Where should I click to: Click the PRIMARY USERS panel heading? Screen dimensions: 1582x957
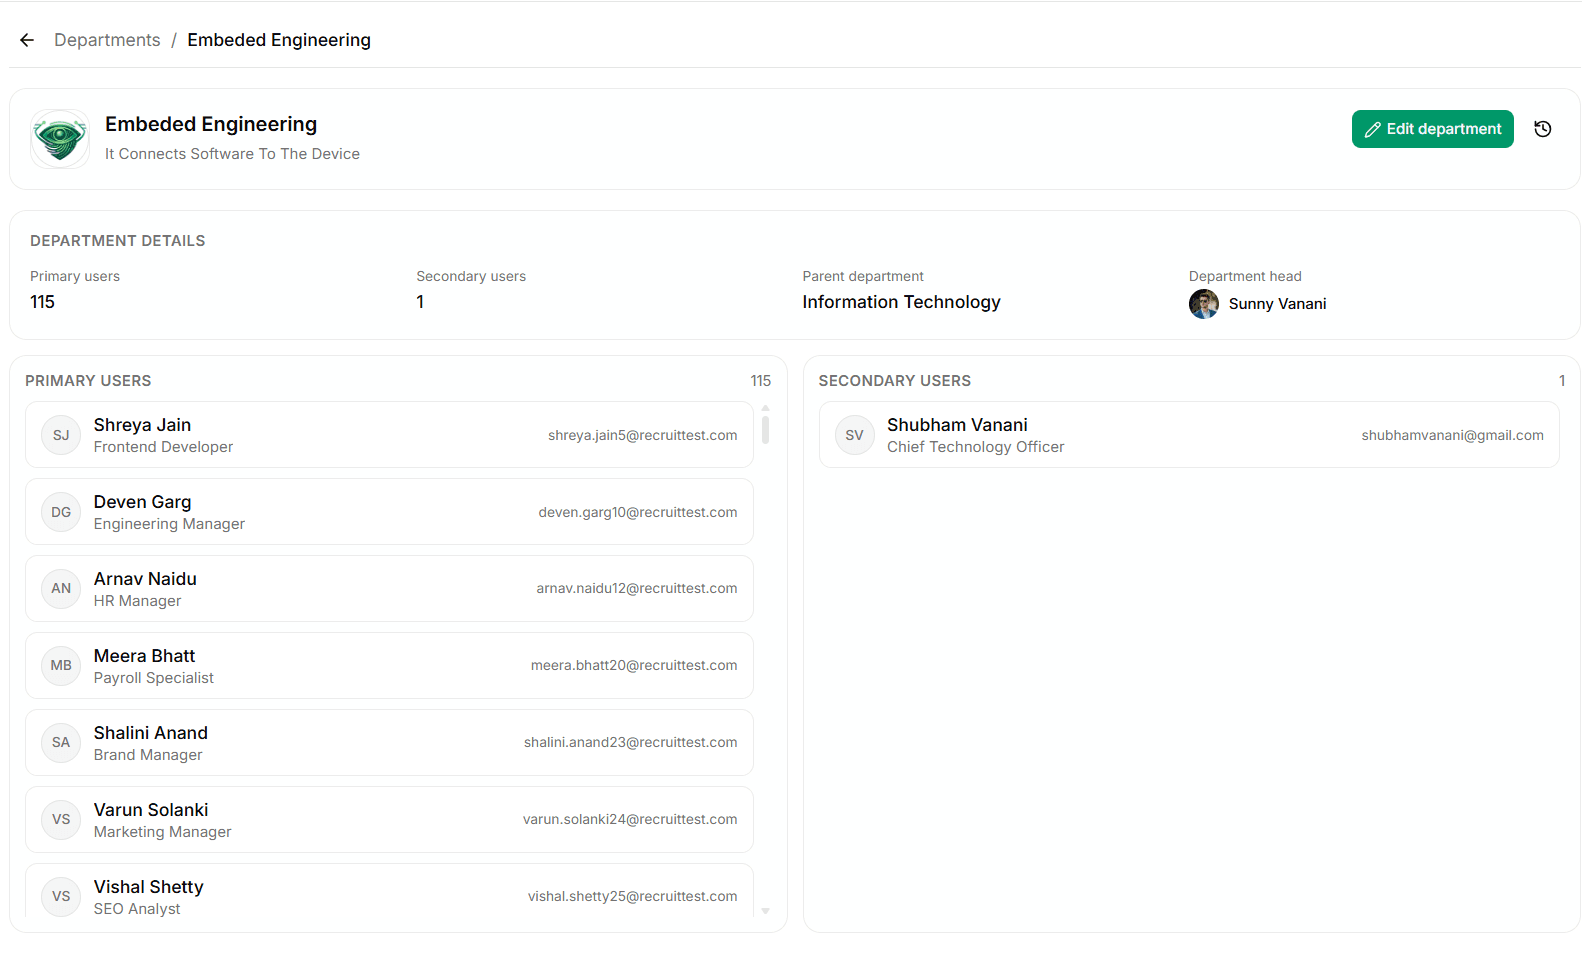(88, 381)
